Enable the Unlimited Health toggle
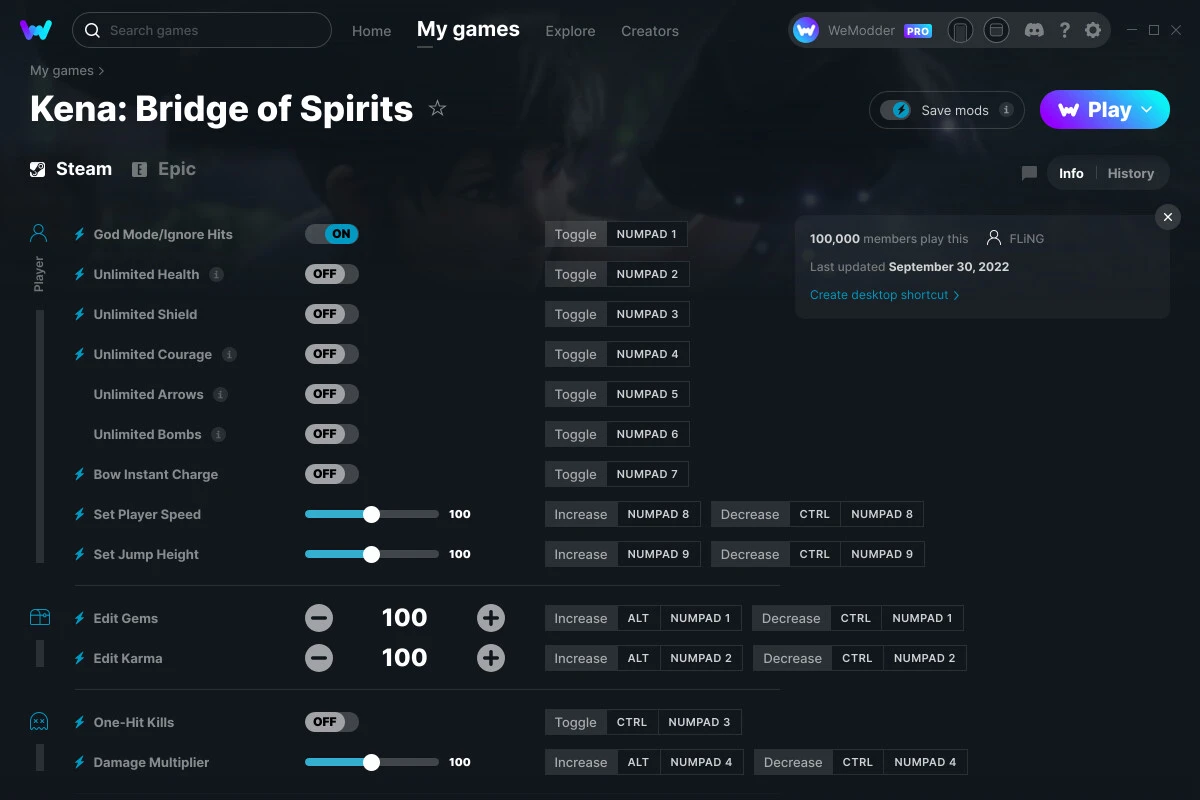 [x=331, y=273]
